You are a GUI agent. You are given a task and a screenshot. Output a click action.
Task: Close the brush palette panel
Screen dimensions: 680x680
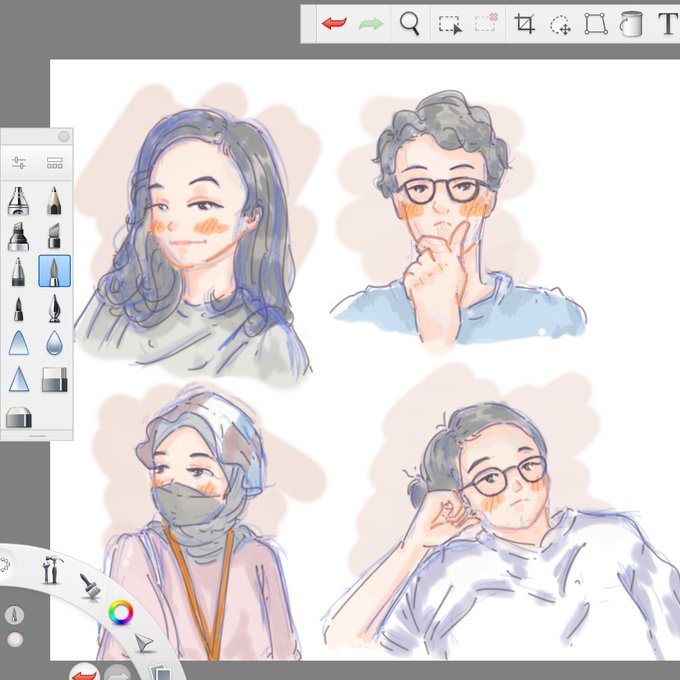pos(64,137)
